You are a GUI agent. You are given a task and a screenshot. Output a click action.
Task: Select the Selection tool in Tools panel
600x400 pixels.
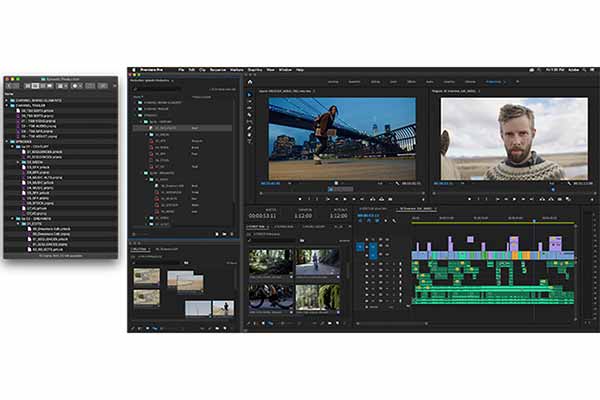(x=250, y=94)
